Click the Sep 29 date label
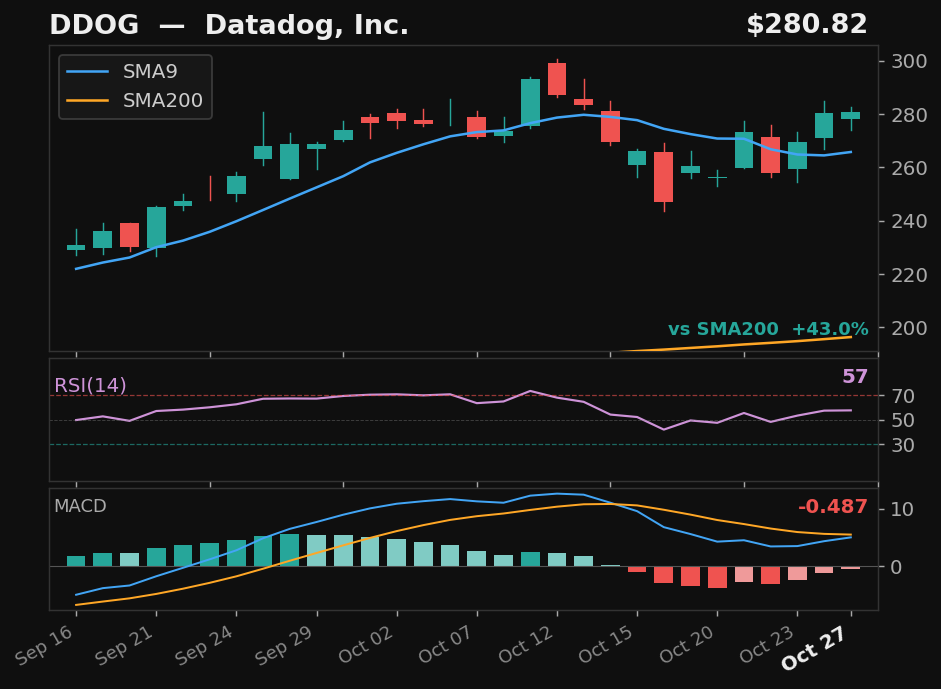Screen dimensions: 941x689 point(286,645)
